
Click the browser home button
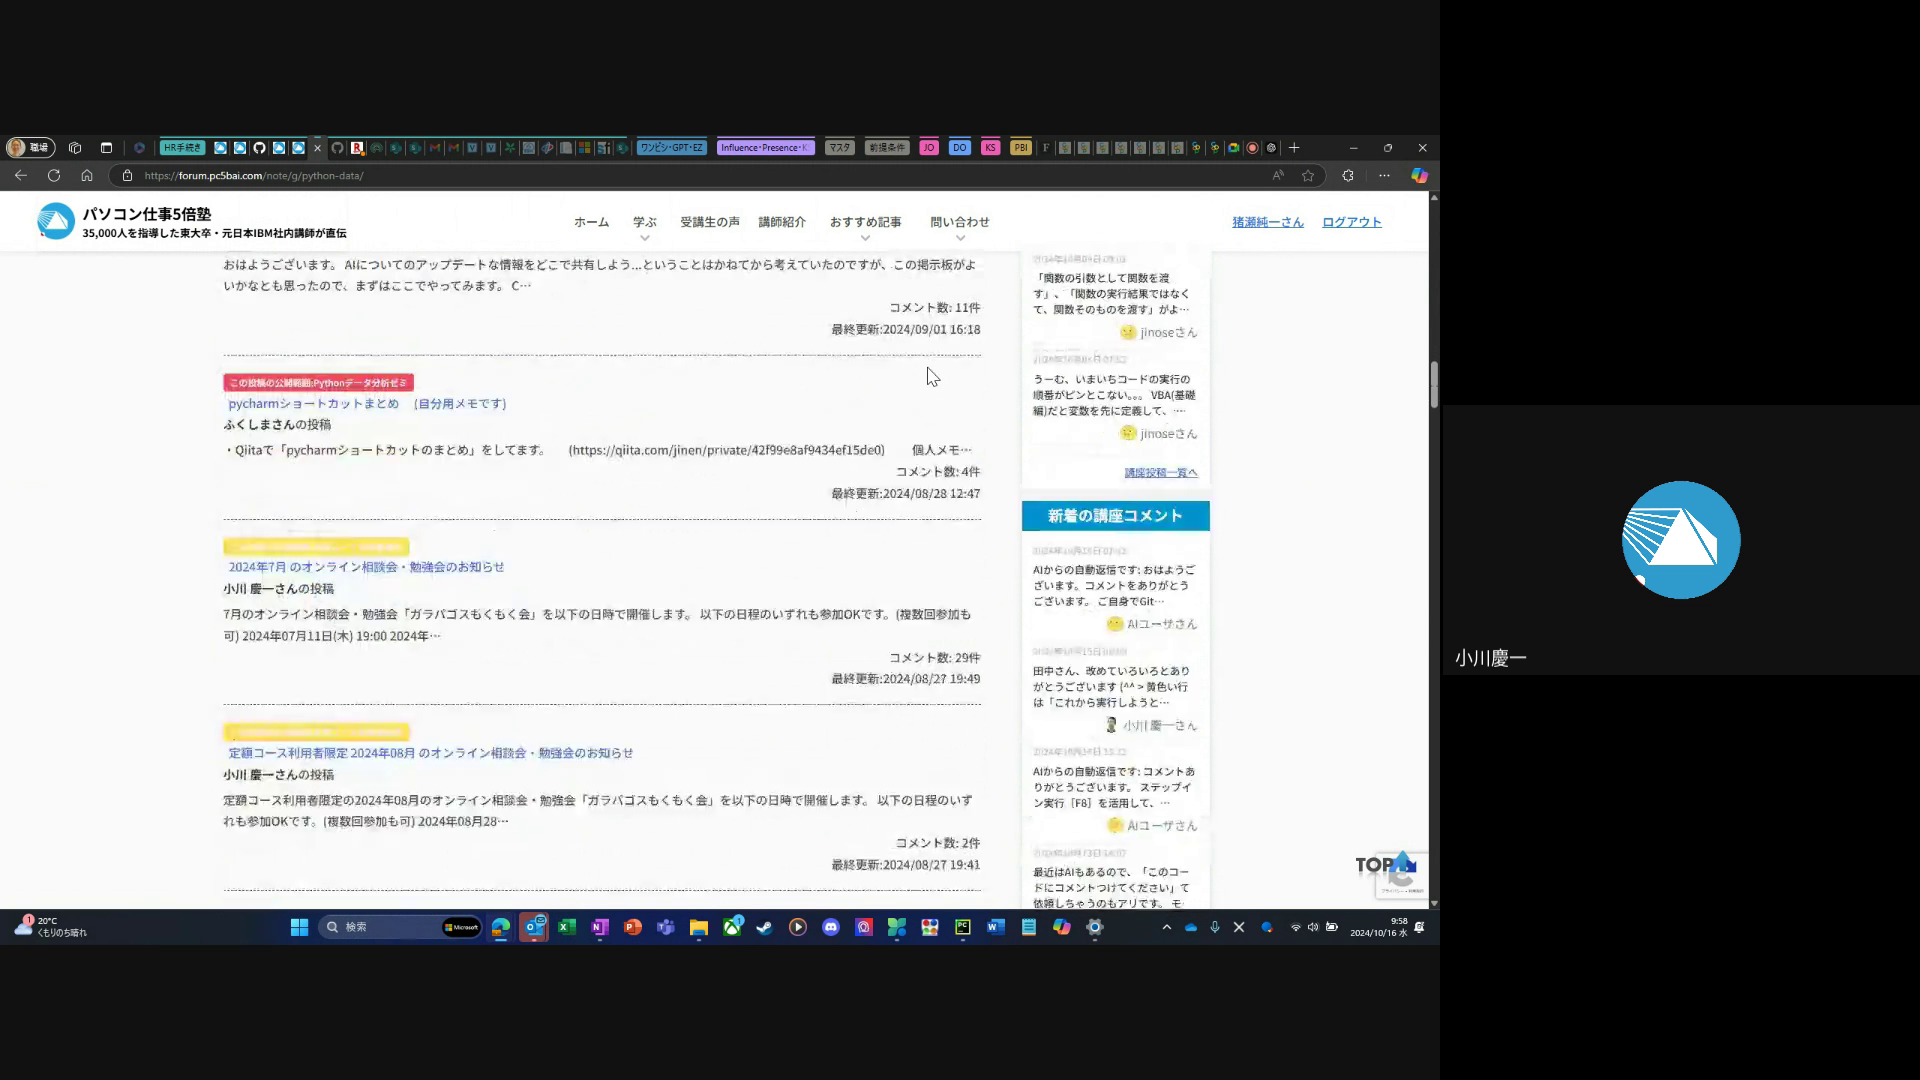87,175
